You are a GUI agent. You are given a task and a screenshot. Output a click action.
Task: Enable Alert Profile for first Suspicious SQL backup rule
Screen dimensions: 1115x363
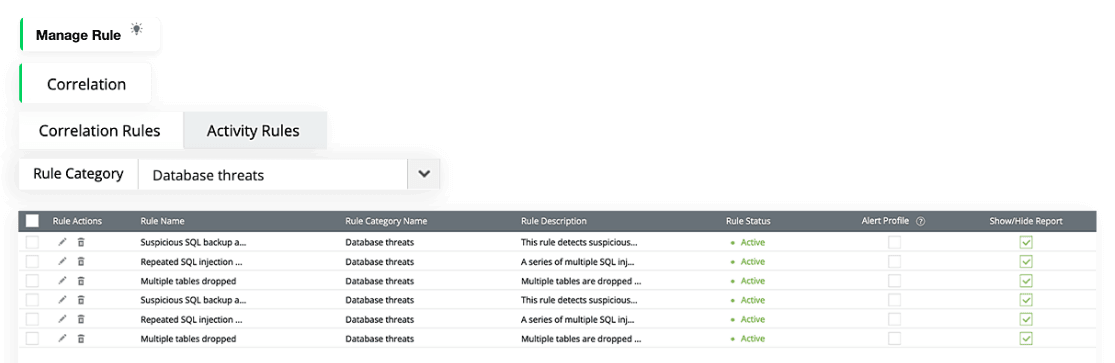(894, 242)
